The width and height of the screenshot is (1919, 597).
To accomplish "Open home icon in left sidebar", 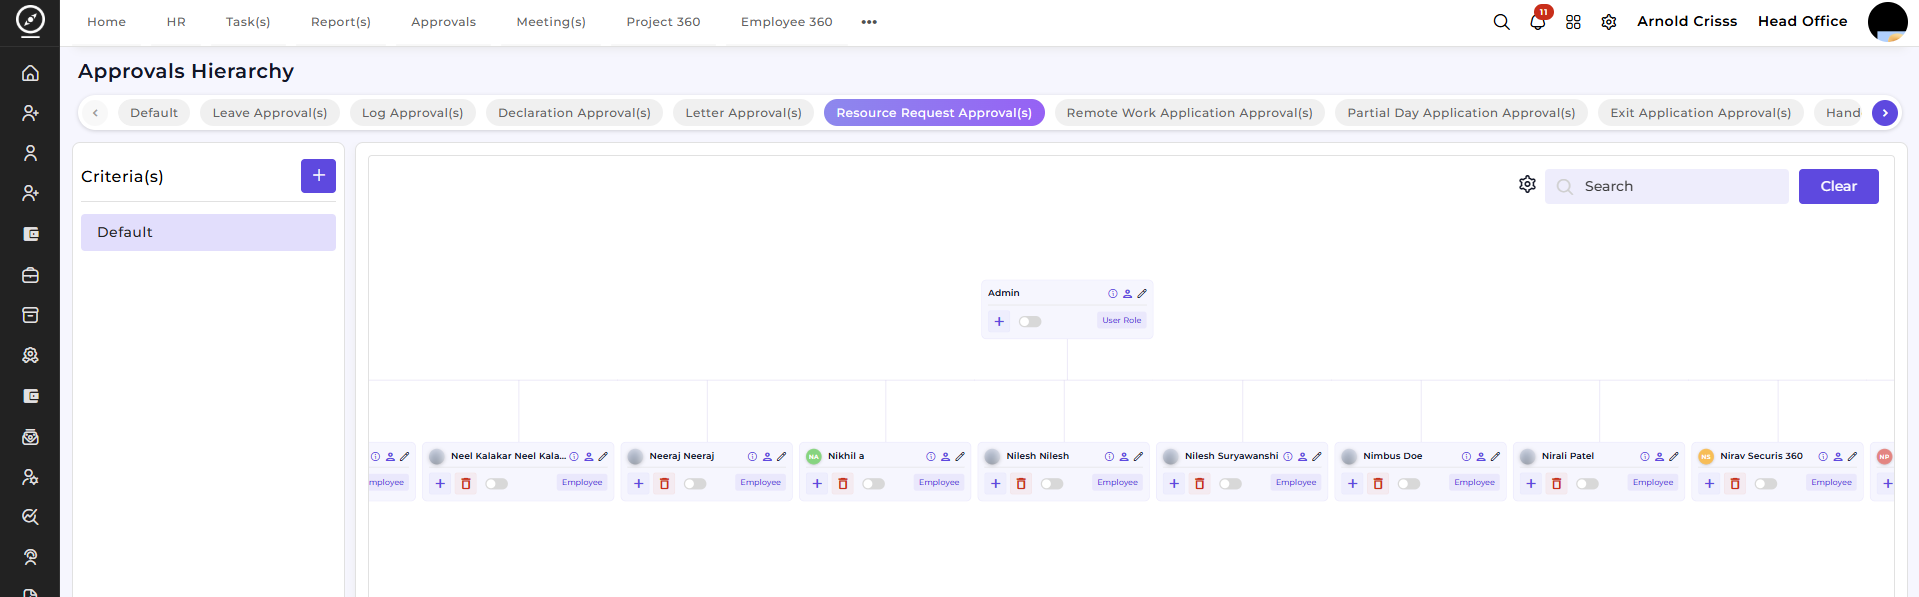I will pos(30,73).
